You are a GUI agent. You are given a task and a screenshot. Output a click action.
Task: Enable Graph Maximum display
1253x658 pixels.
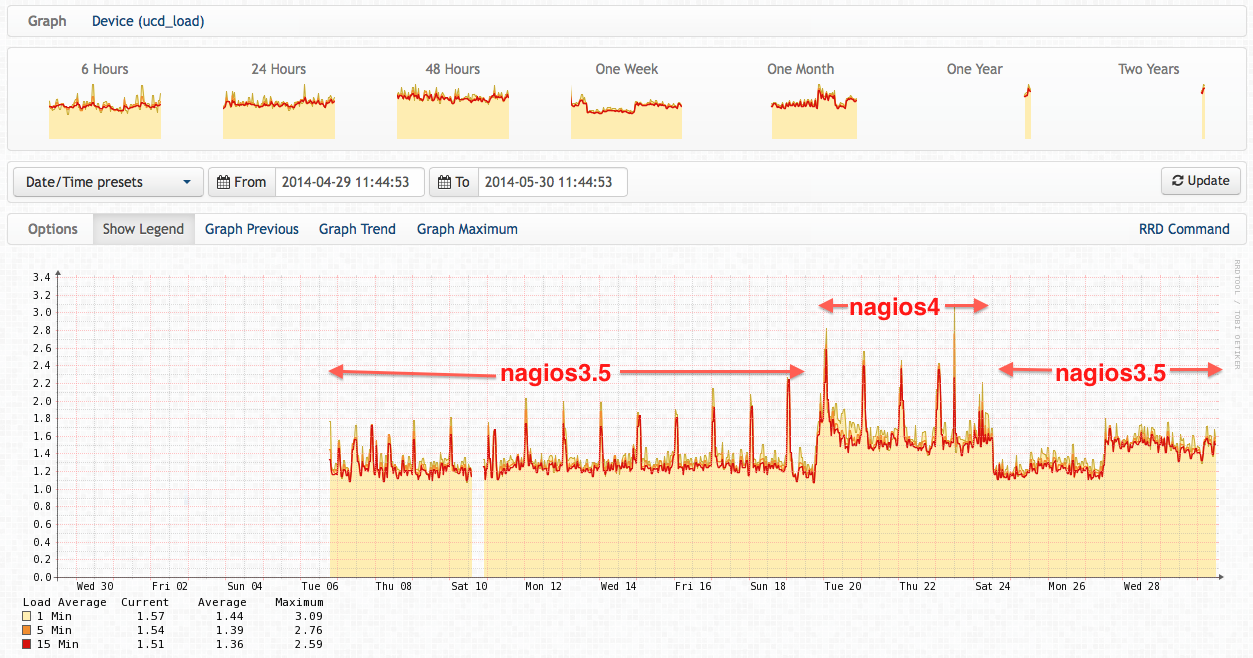467,229
